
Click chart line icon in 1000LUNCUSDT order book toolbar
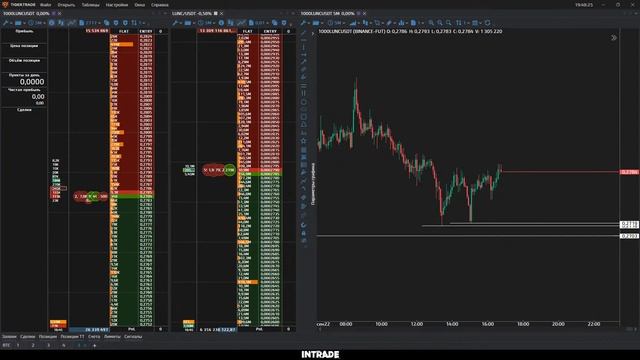(x=71, y=23)
